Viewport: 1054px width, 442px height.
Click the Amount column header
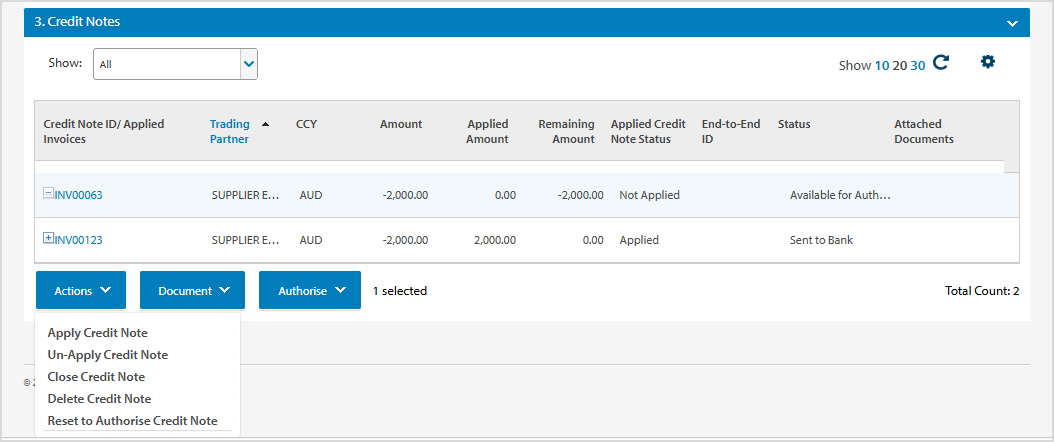[401, 124]
